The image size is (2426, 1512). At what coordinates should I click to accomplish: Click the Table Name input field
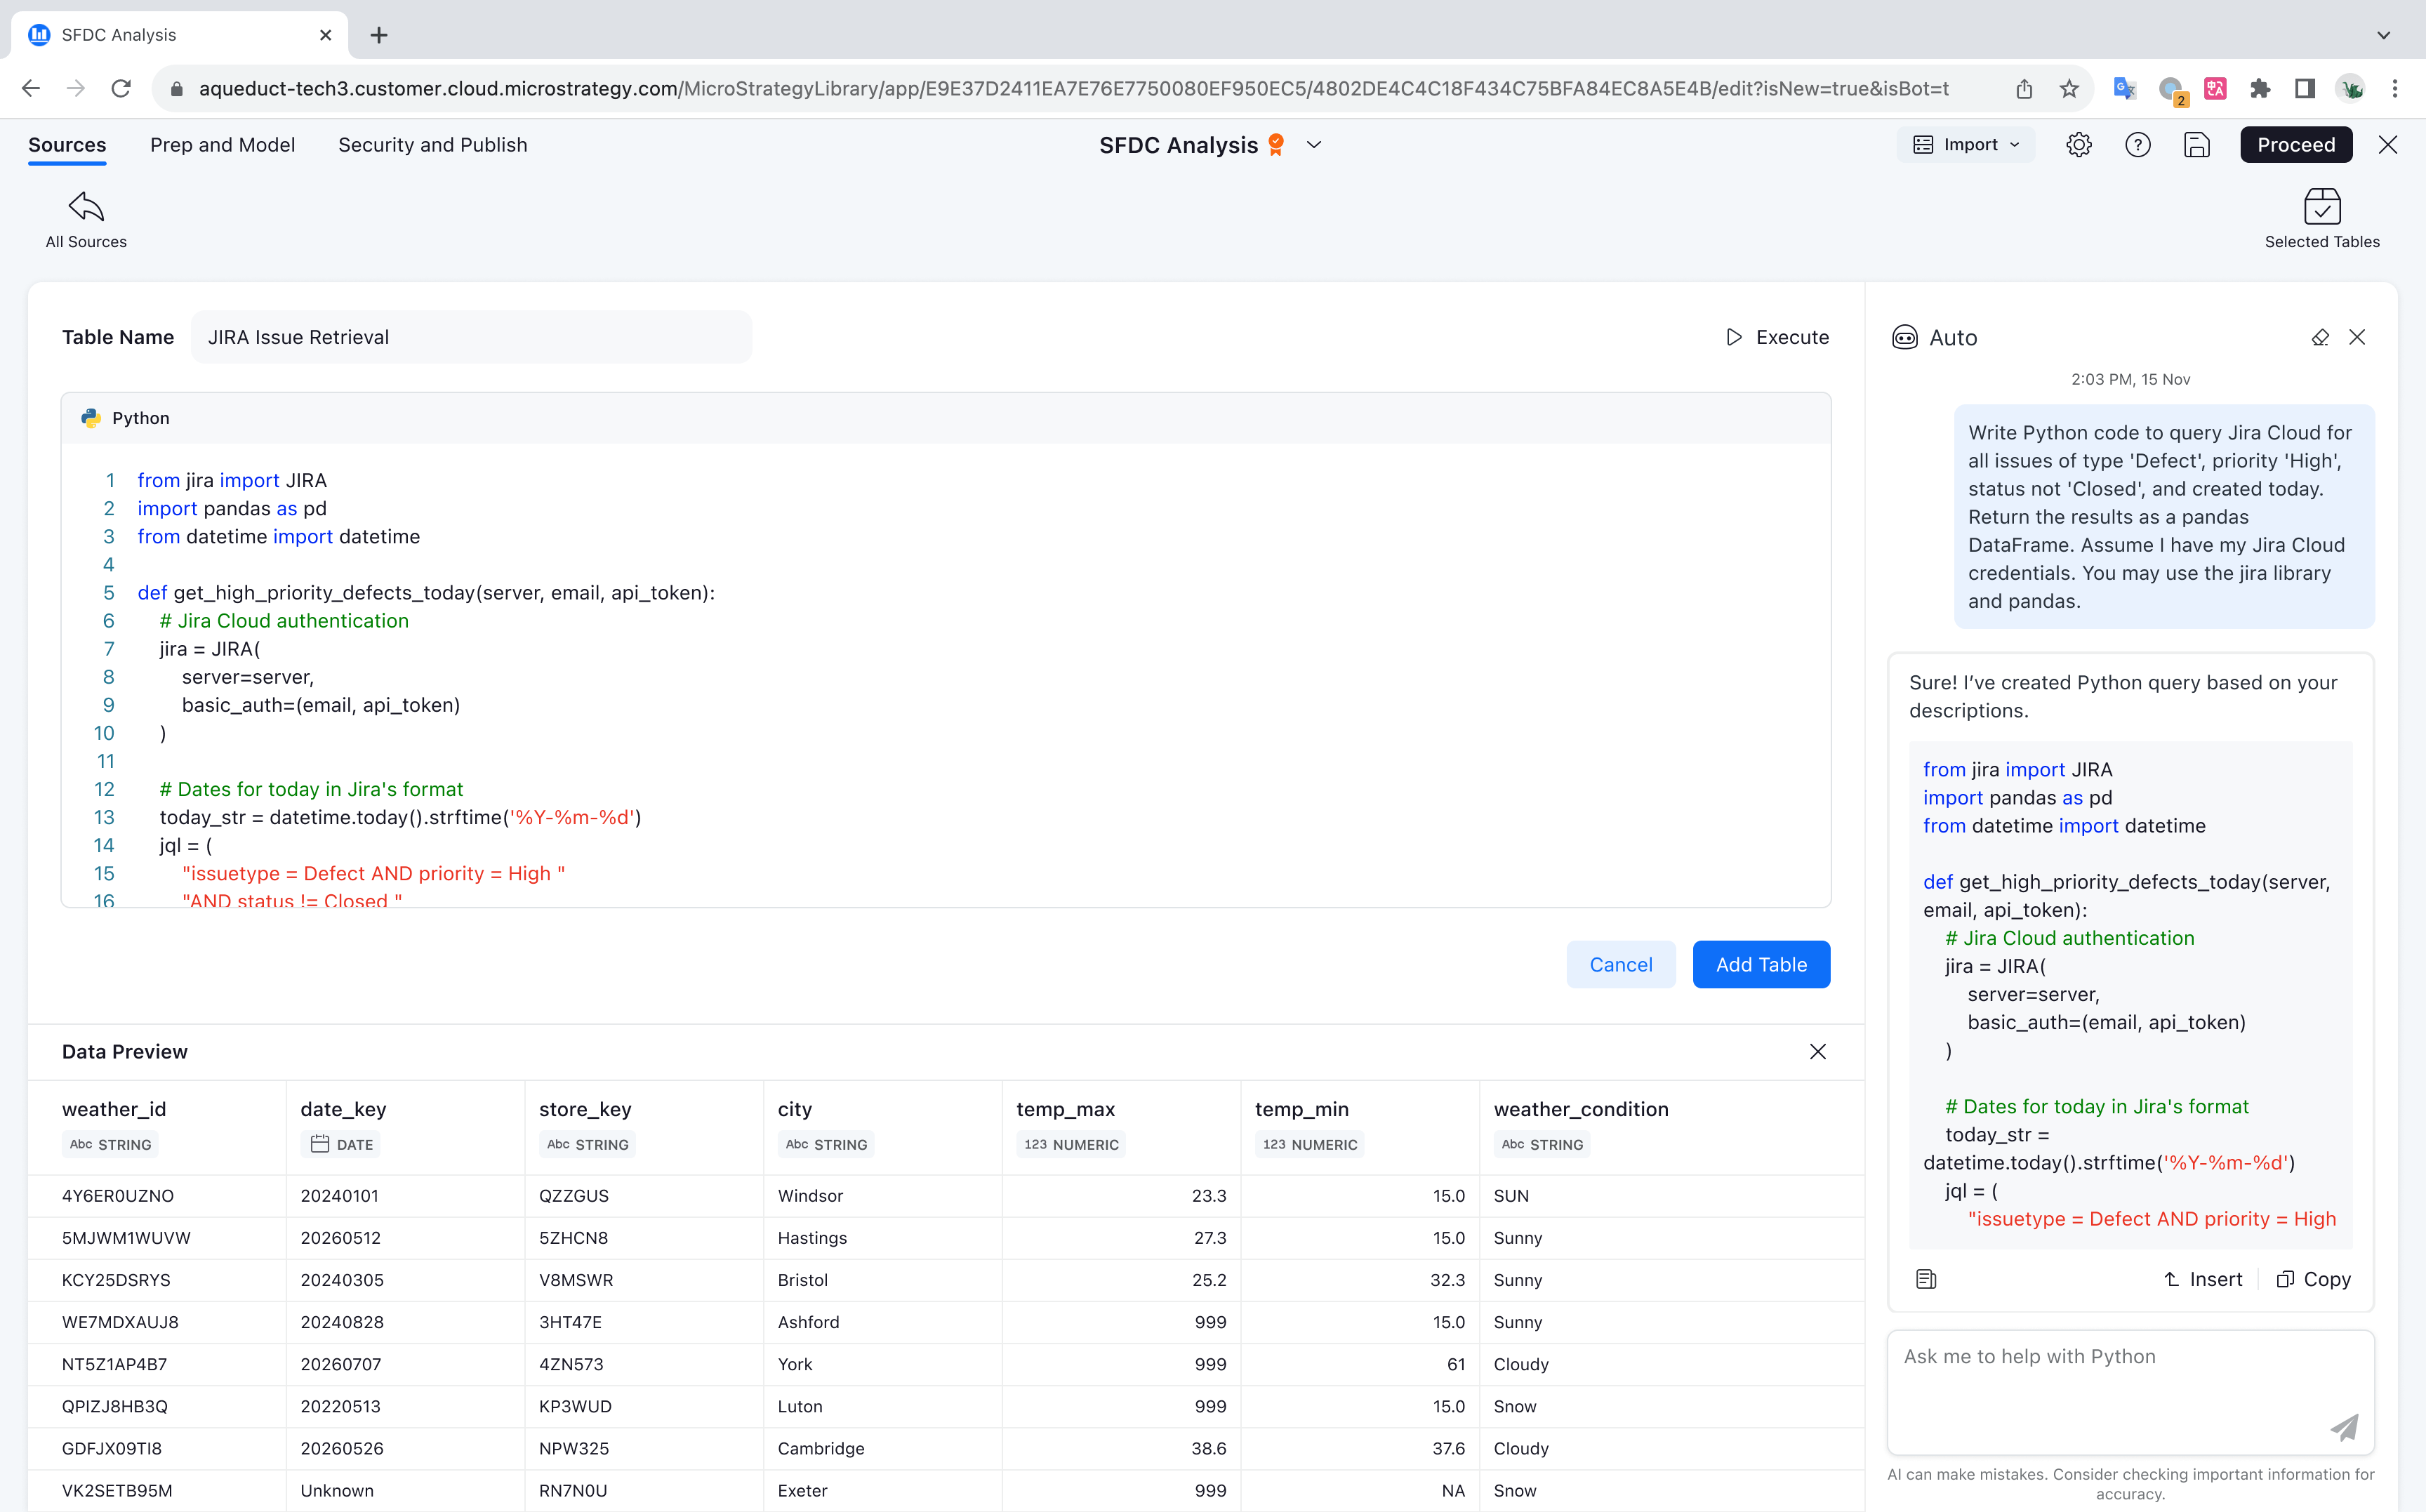point(470,337)
